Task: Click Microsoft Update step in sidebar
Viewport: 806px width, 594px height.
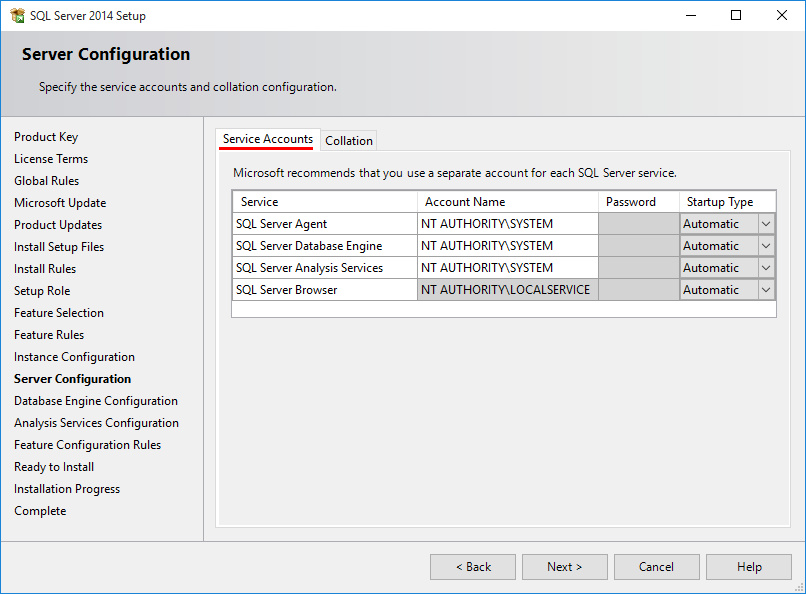Action: 60,203
